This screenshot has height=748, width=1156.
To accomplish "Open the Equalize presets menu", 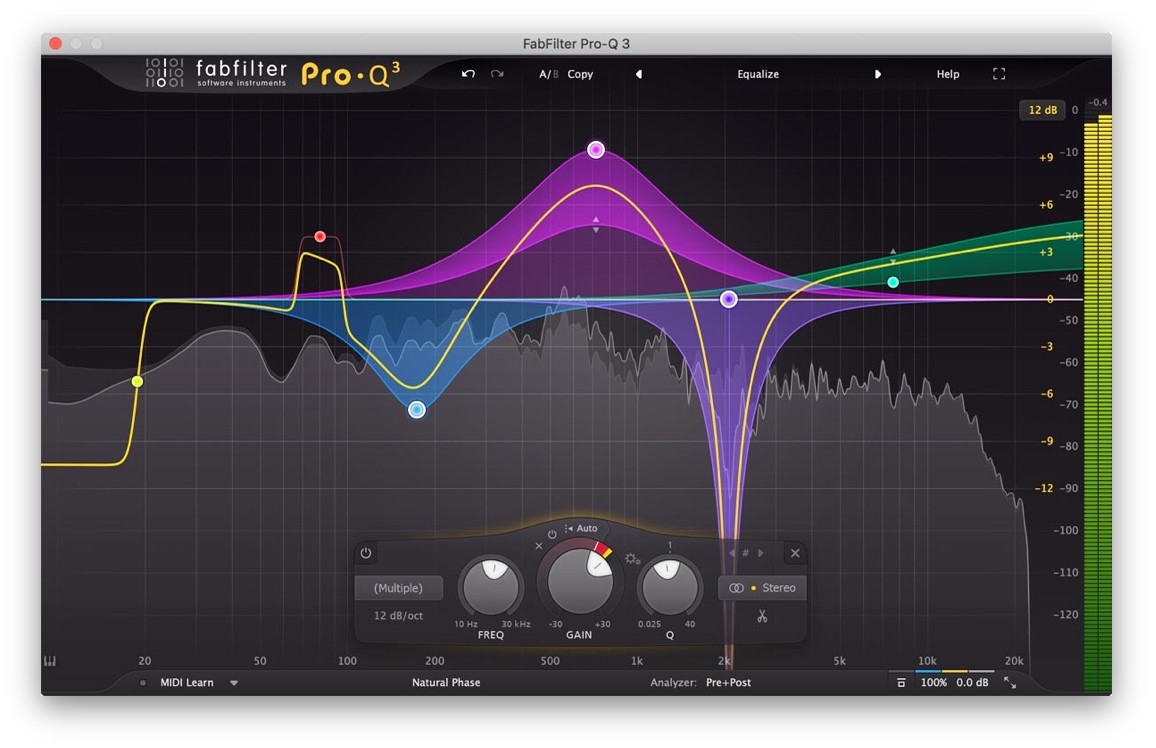I will pyautogui.click(x=758, y=74).
